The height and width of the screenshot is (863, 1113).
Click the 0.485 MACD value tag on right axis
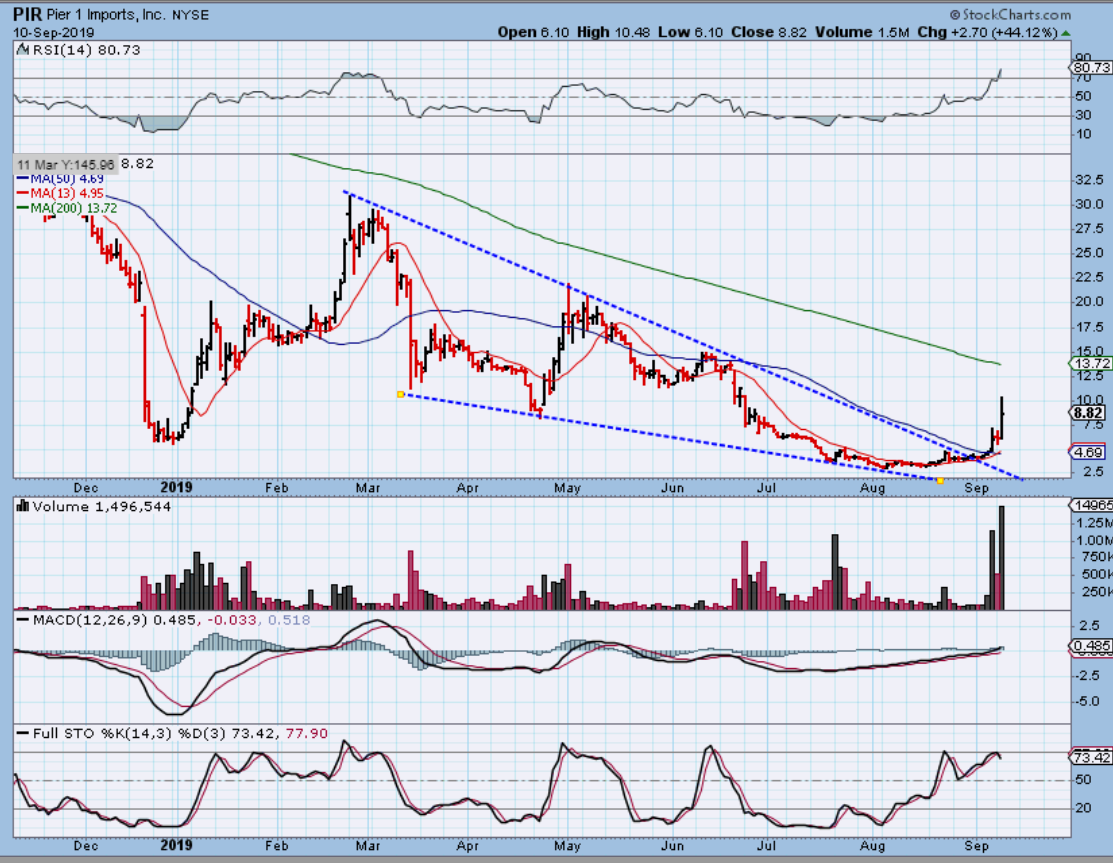click(1091, 646)
